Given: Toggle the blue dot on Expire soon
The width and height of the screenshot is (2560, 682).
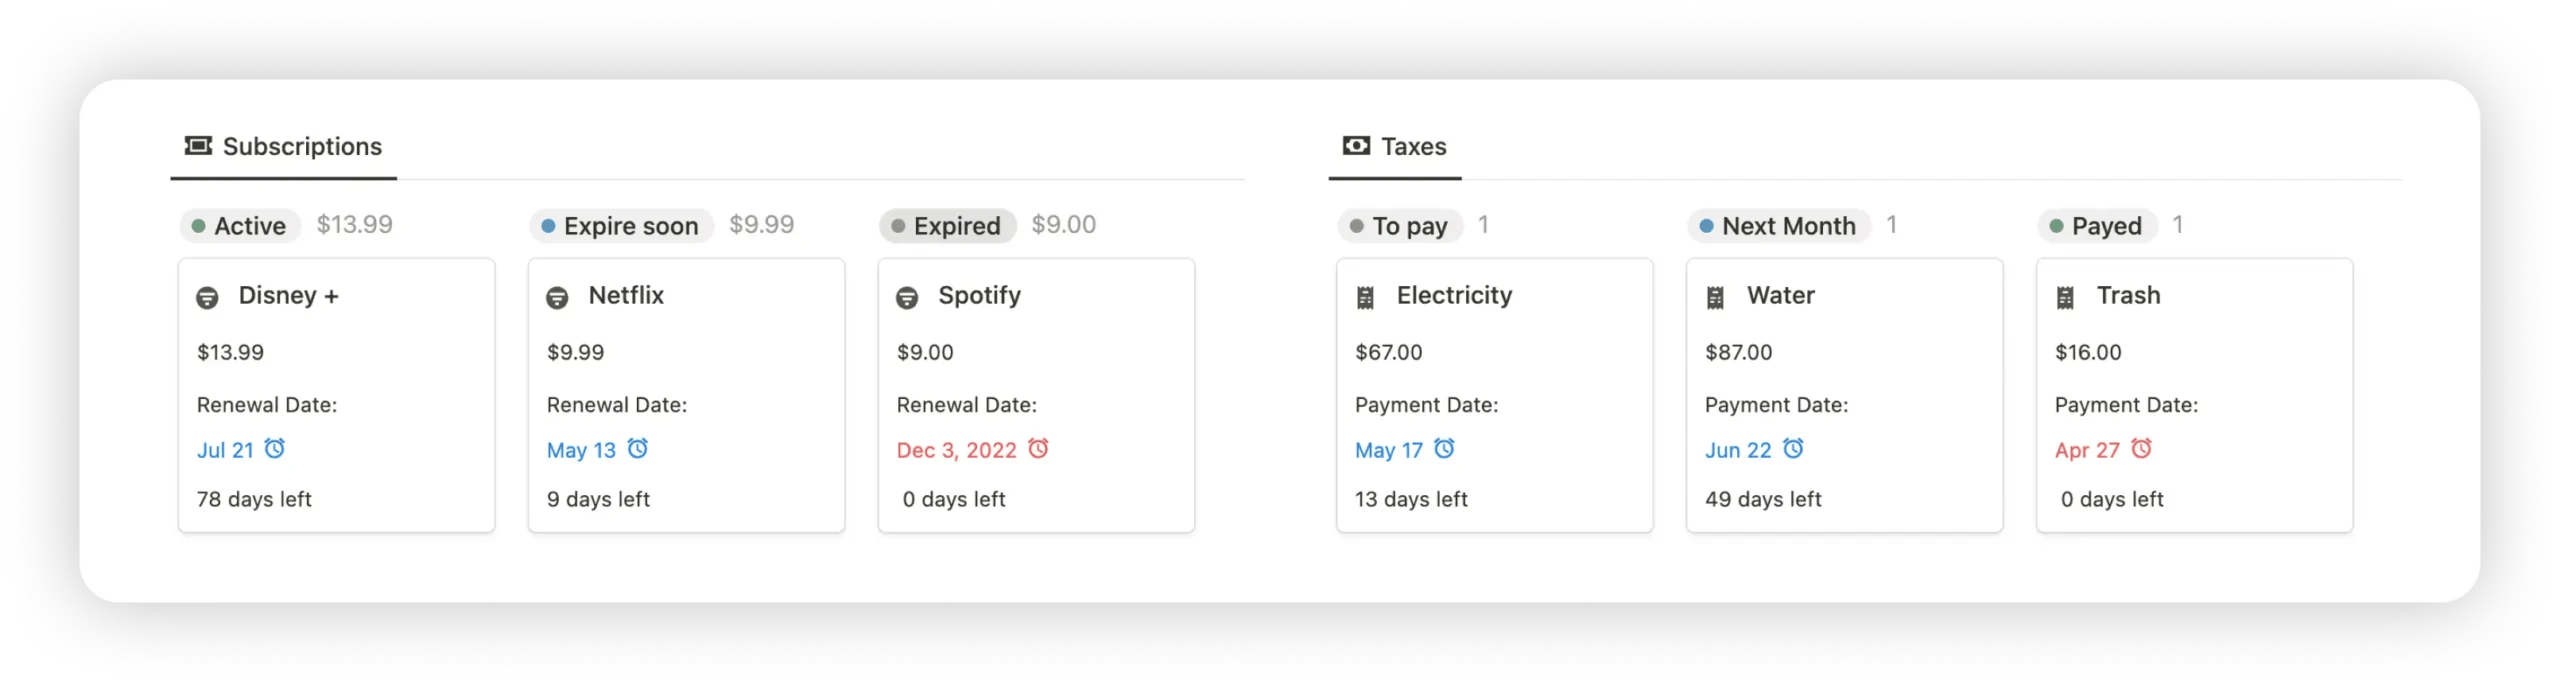Looking at the screenshot, I should click(547, 225).
